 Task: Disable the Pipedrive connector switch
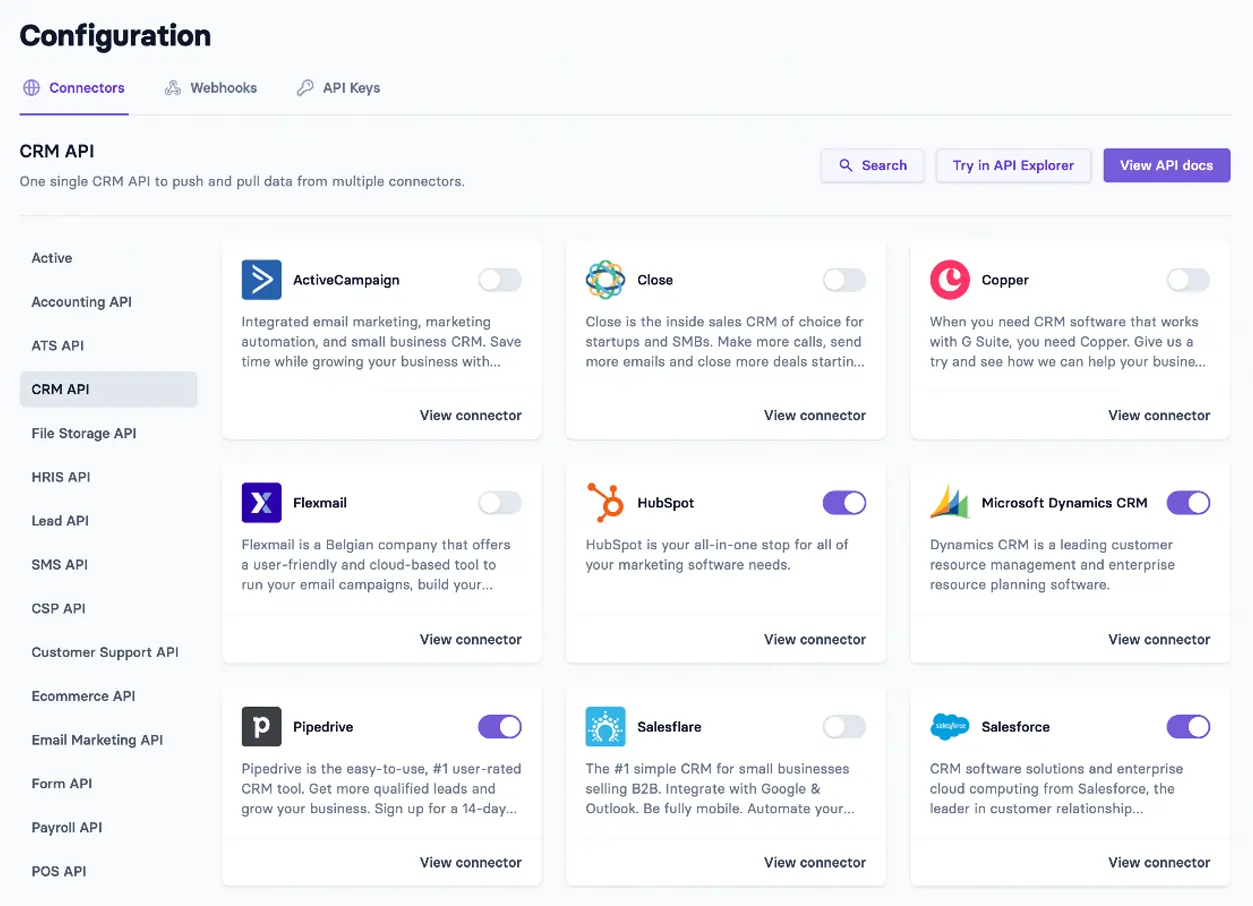coord(500,727)
